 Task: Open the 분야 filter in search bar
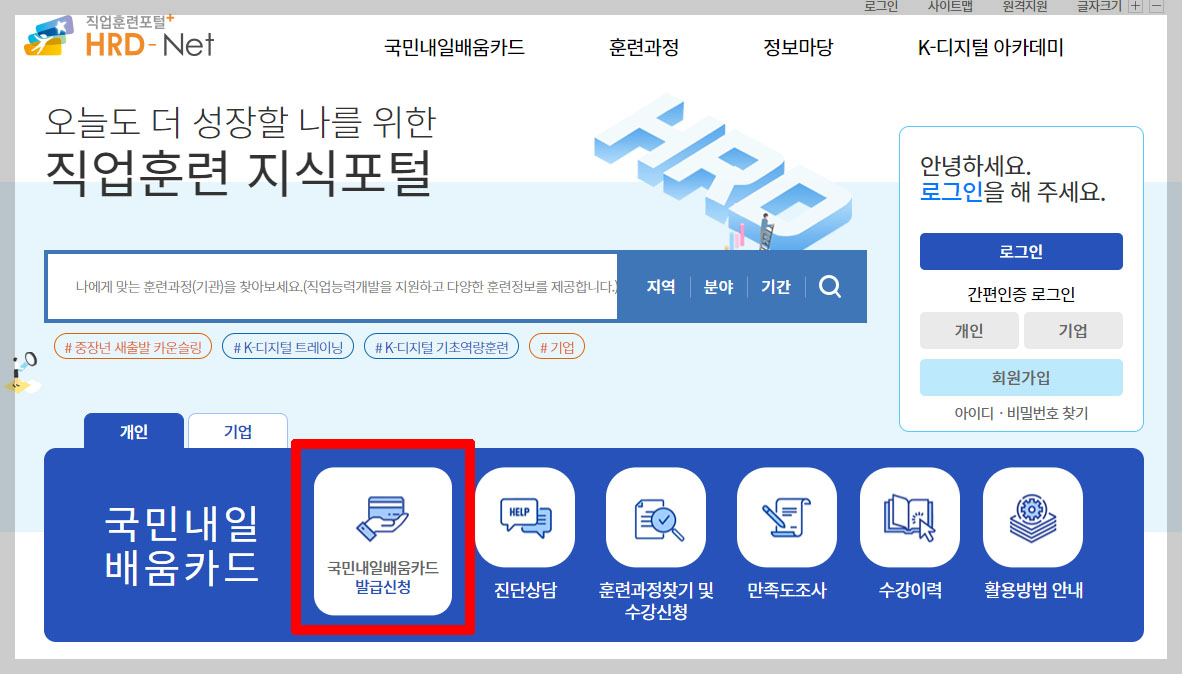pyautogui.click(x=718, y=286)
